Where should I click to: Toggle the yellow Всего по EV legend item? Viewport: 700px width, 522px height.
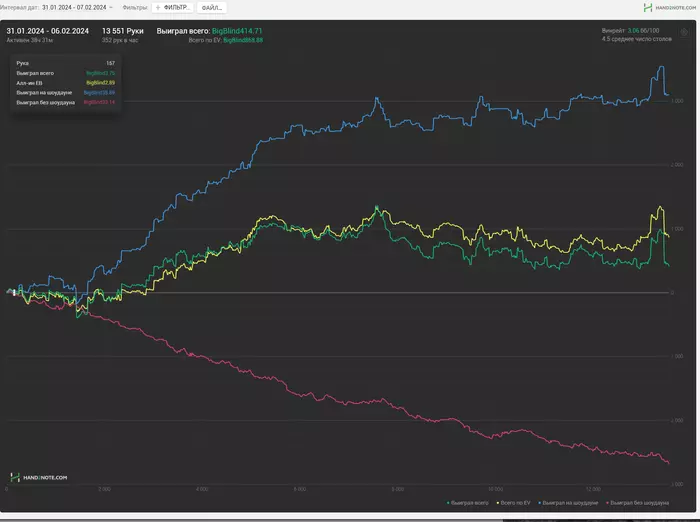click(513, 503)
